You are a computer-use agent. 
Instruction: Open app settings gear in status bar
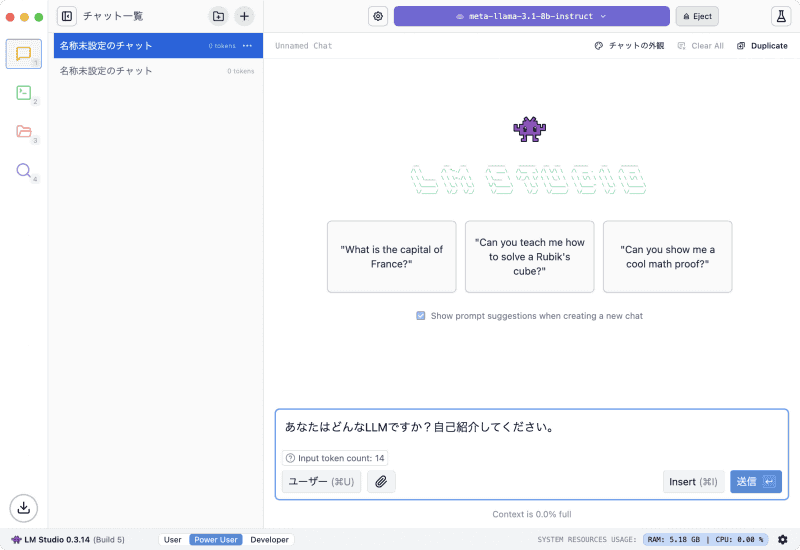tap(783, 539)
